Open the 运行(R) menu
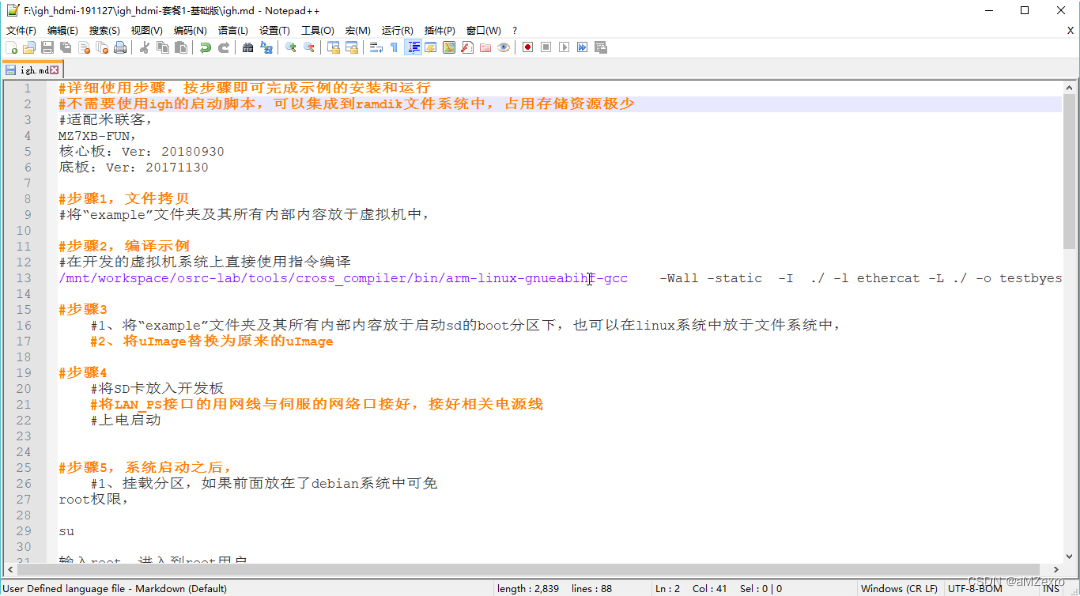Image resolution: width=1080 pixels, height=596 pixels. click(x=397, y=30)
